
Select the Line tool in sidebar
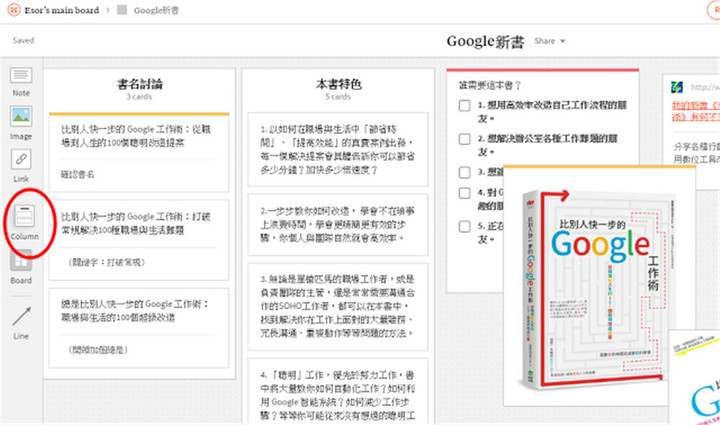21,323
